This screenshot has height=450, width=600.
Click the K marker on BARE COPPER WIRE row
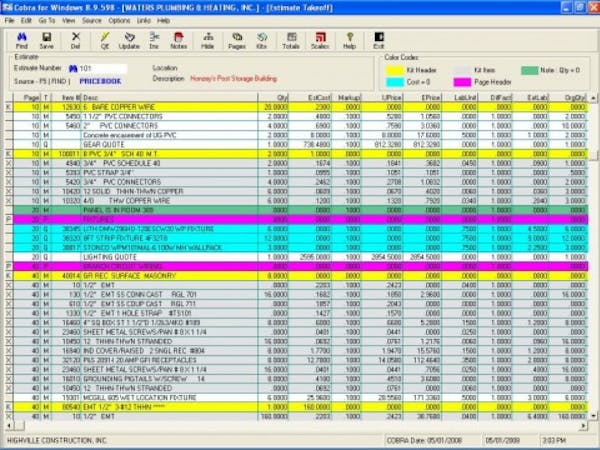point(8,107)
